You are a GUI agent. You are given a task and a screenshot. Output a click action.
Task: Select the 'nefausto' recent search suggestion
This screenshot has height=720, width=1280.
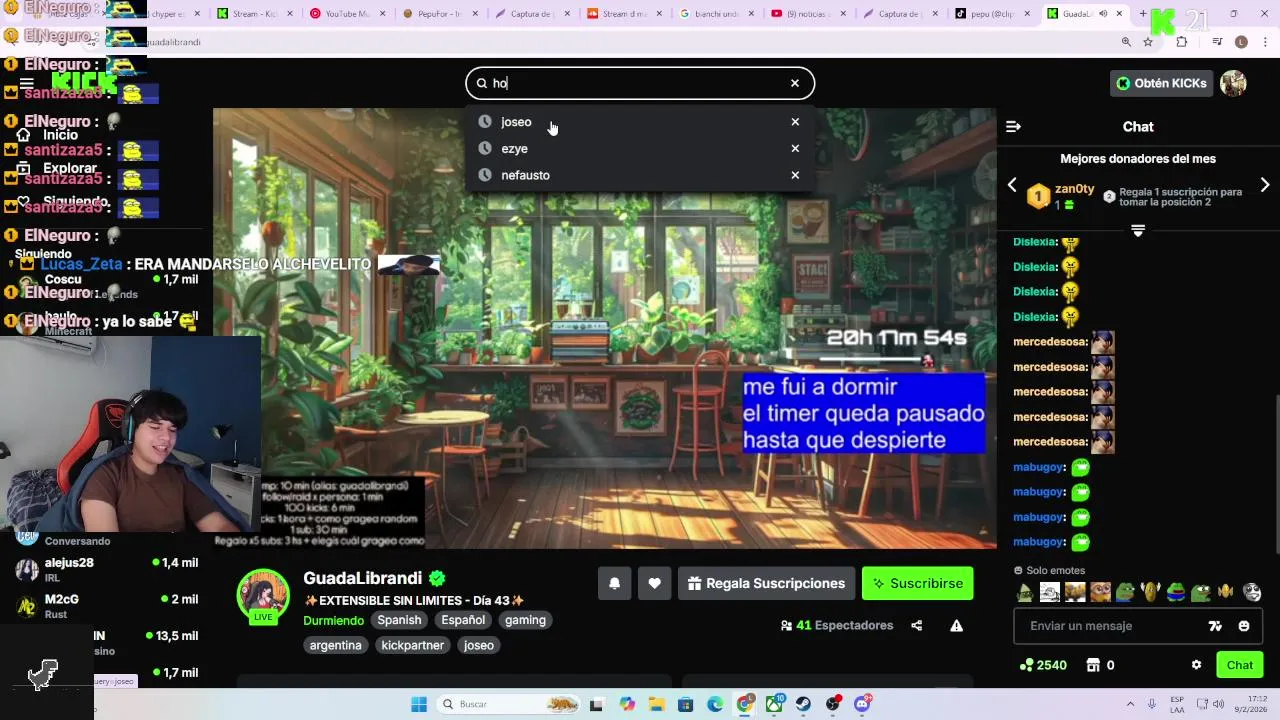coord(639,175)
